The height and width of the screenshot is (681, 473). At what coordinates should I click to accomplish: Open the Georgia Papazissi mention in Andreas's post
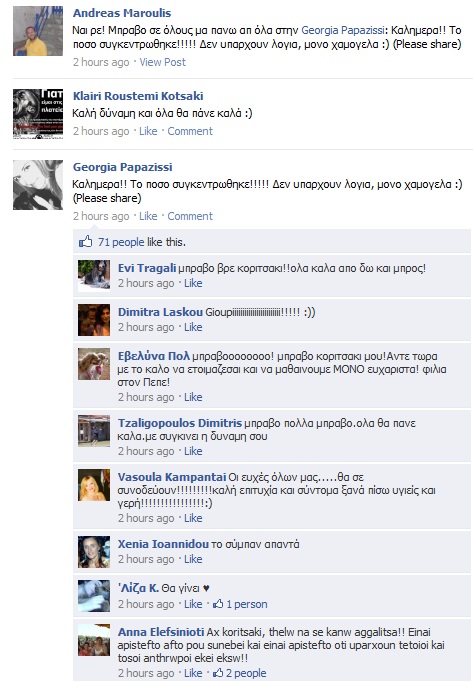click(343, 30)
